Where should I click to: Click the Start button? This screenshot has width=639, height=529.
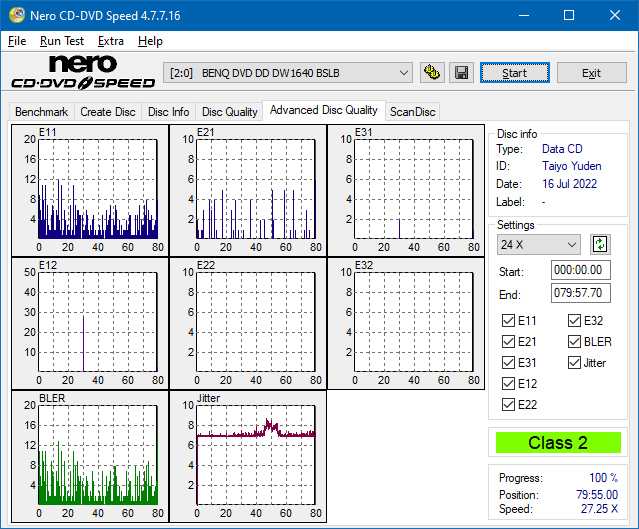point(515,73)
